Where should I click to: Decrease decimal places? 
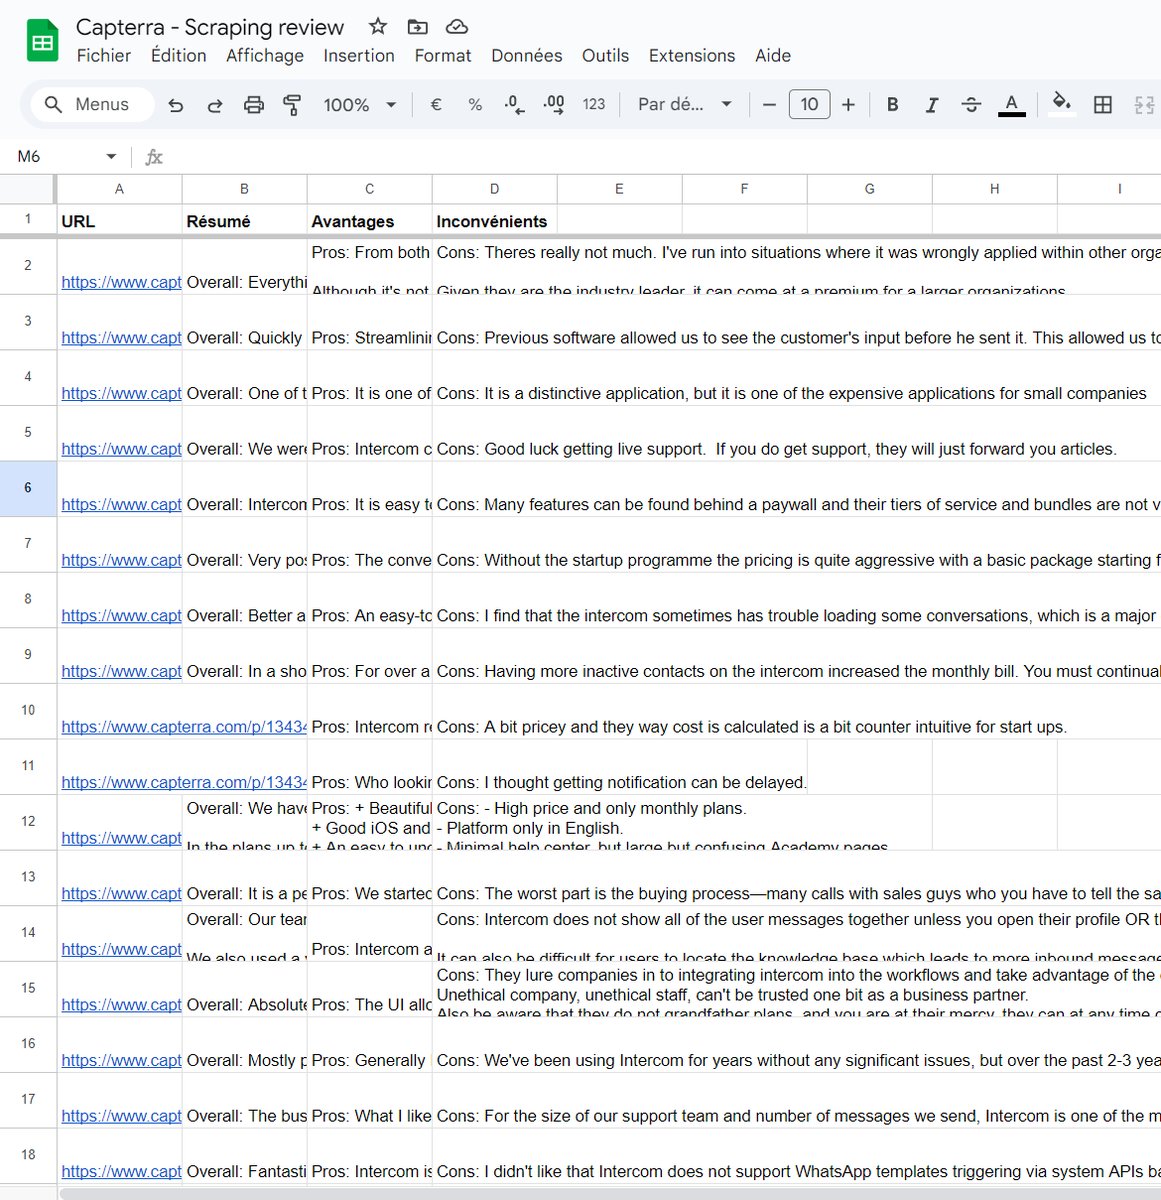coord(514,104)
